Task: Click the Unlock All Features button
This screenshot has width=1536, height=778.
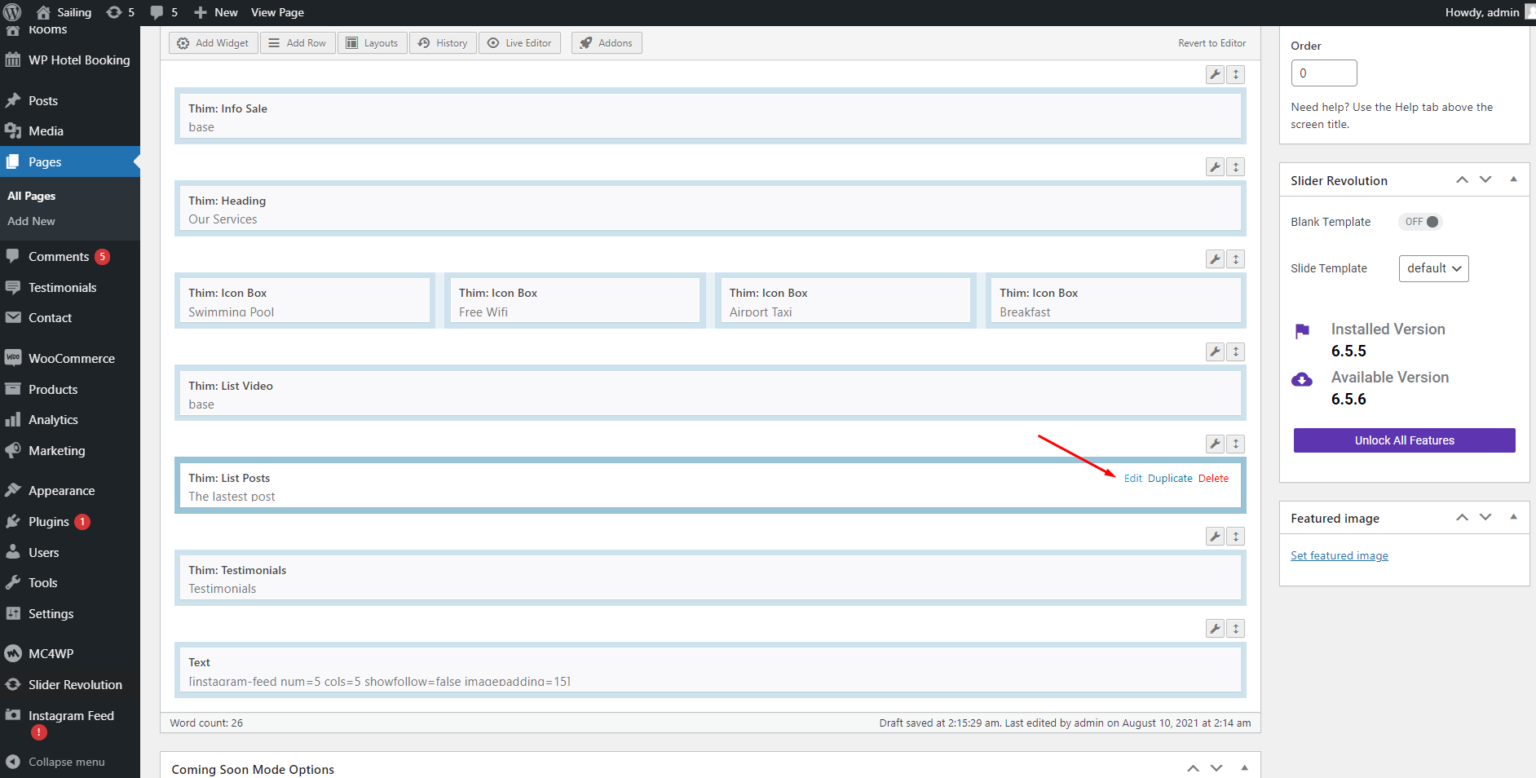Action: click(x=1404, y=440)
